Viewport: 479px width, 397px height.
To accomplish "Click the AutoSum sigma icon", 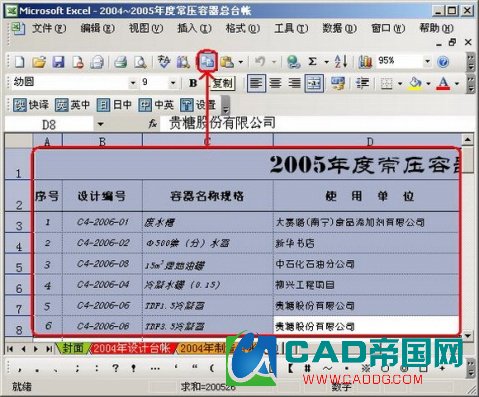I will tap(312, 62).
